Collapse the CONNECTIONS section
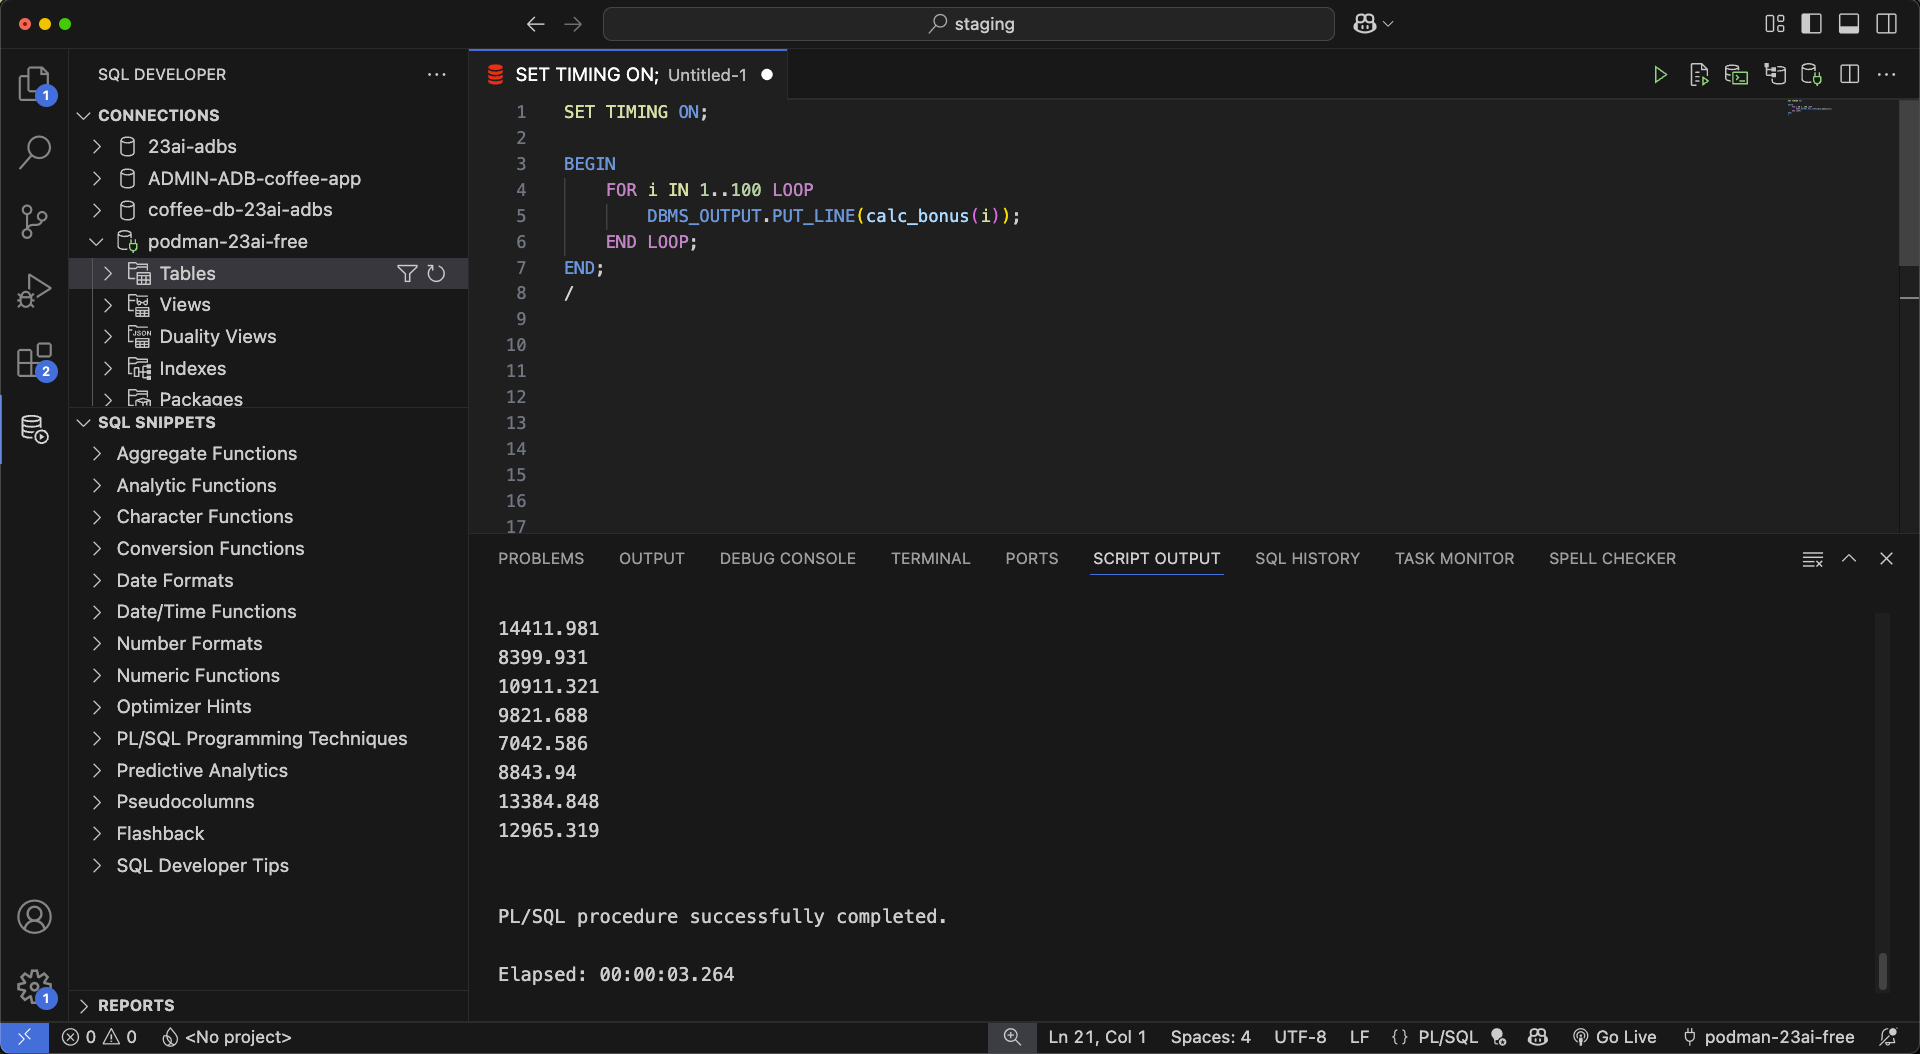 click(84, 115)
